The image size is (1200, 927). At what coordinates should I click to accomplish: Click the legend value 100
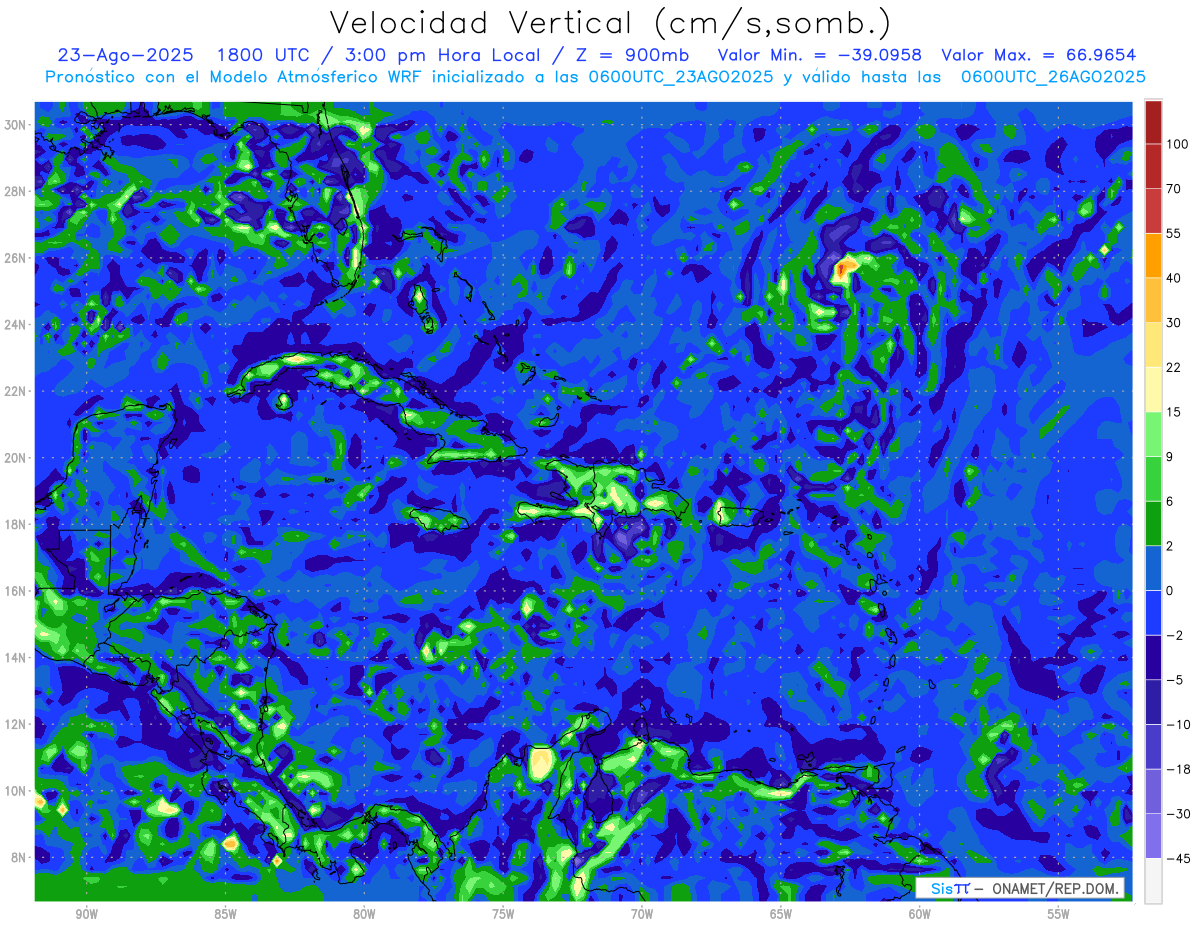pyautogui.click(x=1177, y=145)
